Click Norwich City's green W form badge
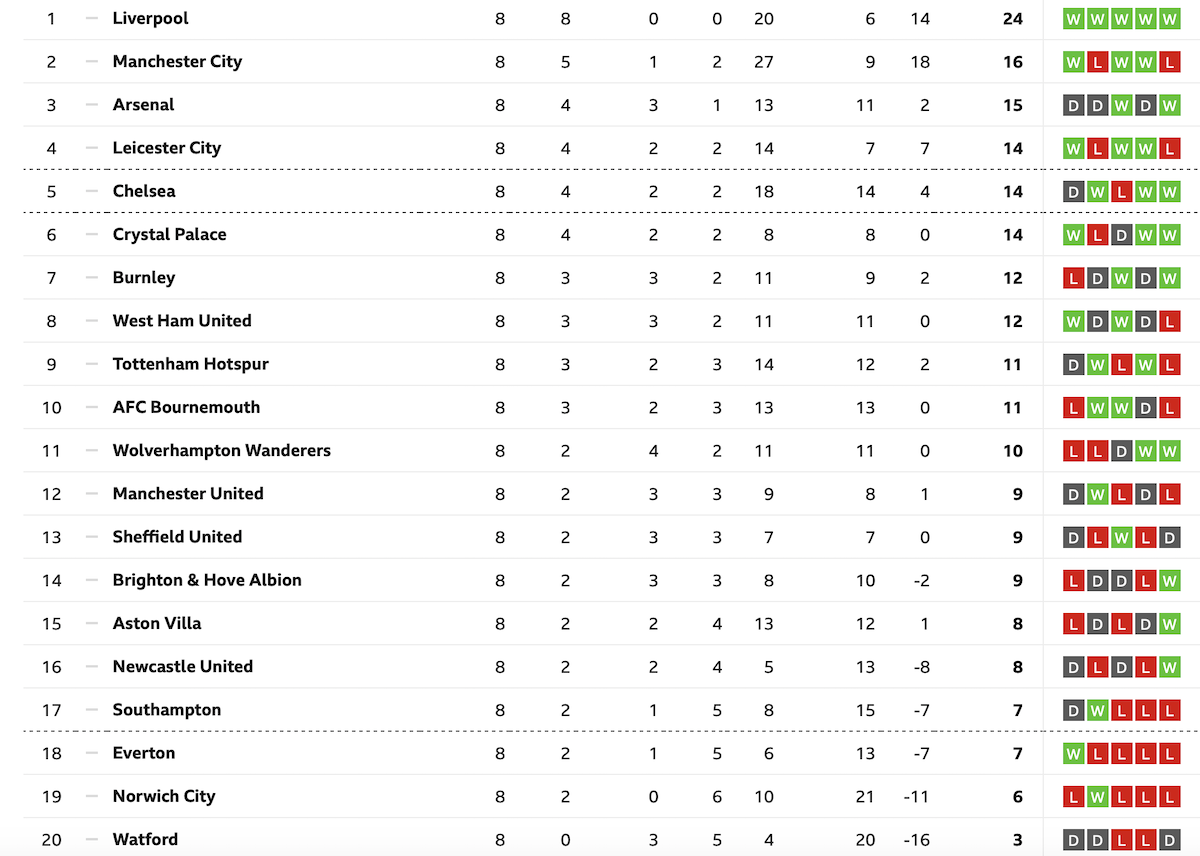 (x=1098, y=796)
